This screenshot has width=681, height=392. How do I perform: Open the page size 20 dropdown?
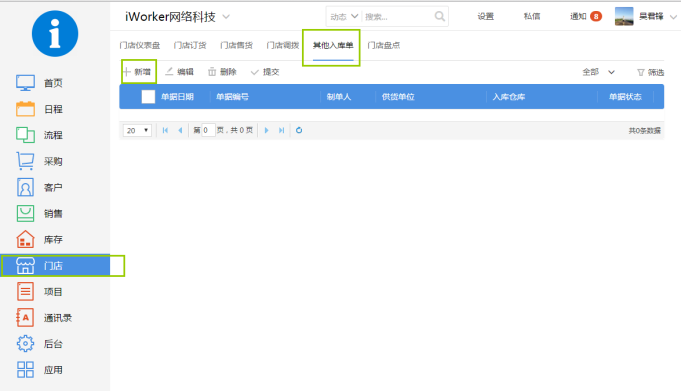[x=137, y=130]
